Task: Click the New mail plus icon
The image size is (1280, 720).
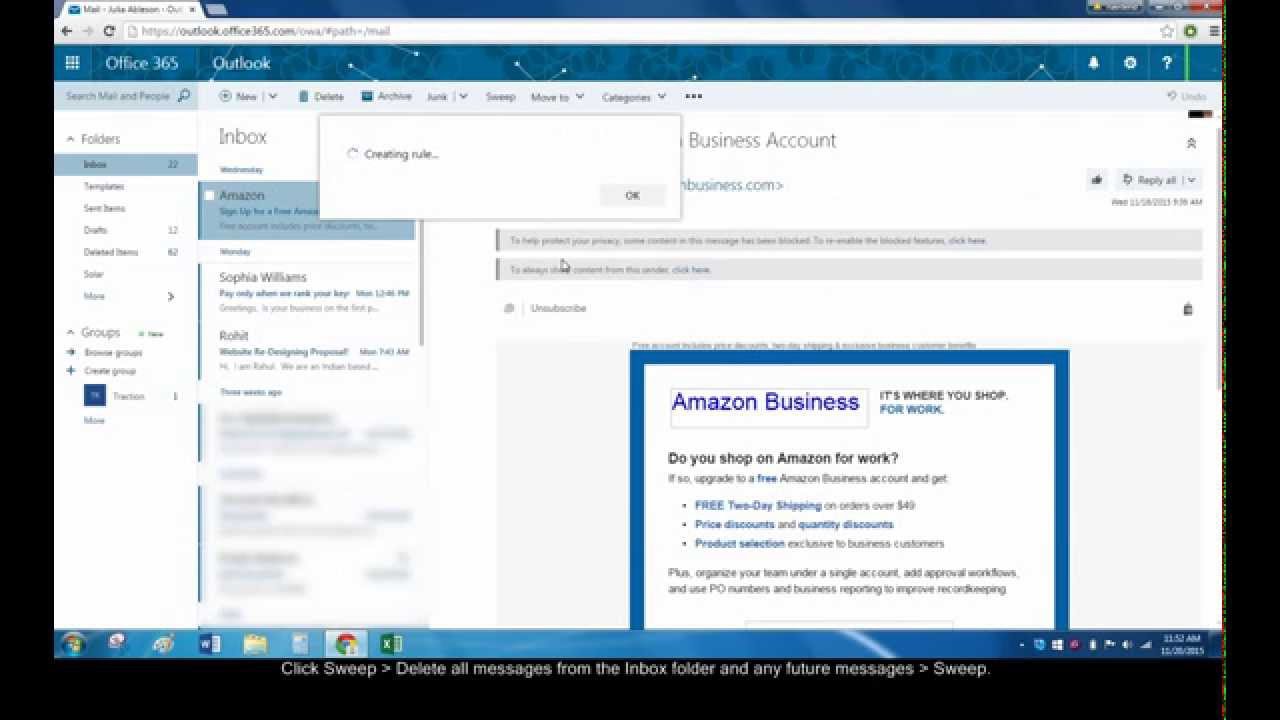Action: [225, 97]
